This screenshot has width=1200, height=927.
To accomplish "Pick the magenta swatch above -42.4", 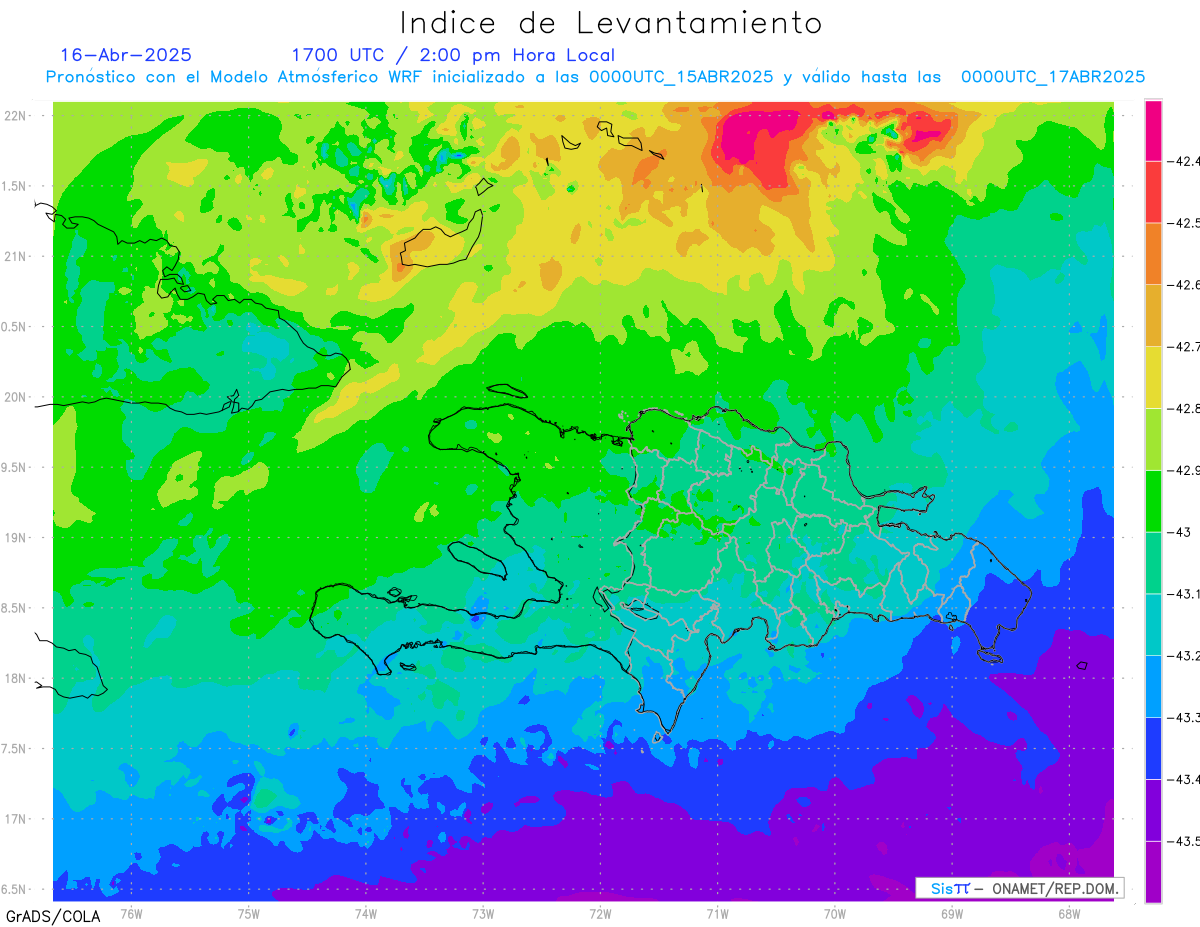I will 1153,130.
